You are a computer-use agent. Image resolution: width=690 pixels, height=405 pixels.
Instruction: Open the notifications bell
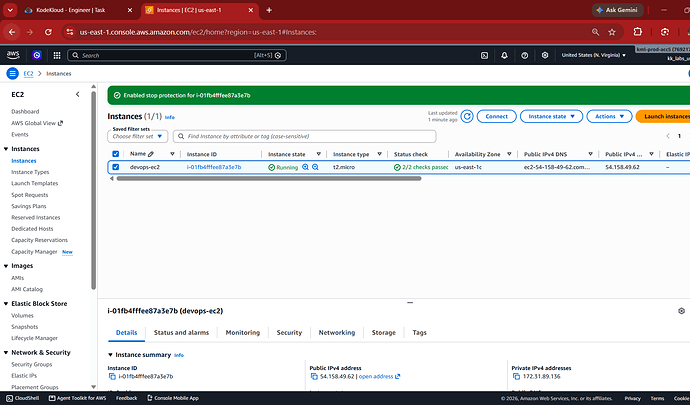(504, 55)
